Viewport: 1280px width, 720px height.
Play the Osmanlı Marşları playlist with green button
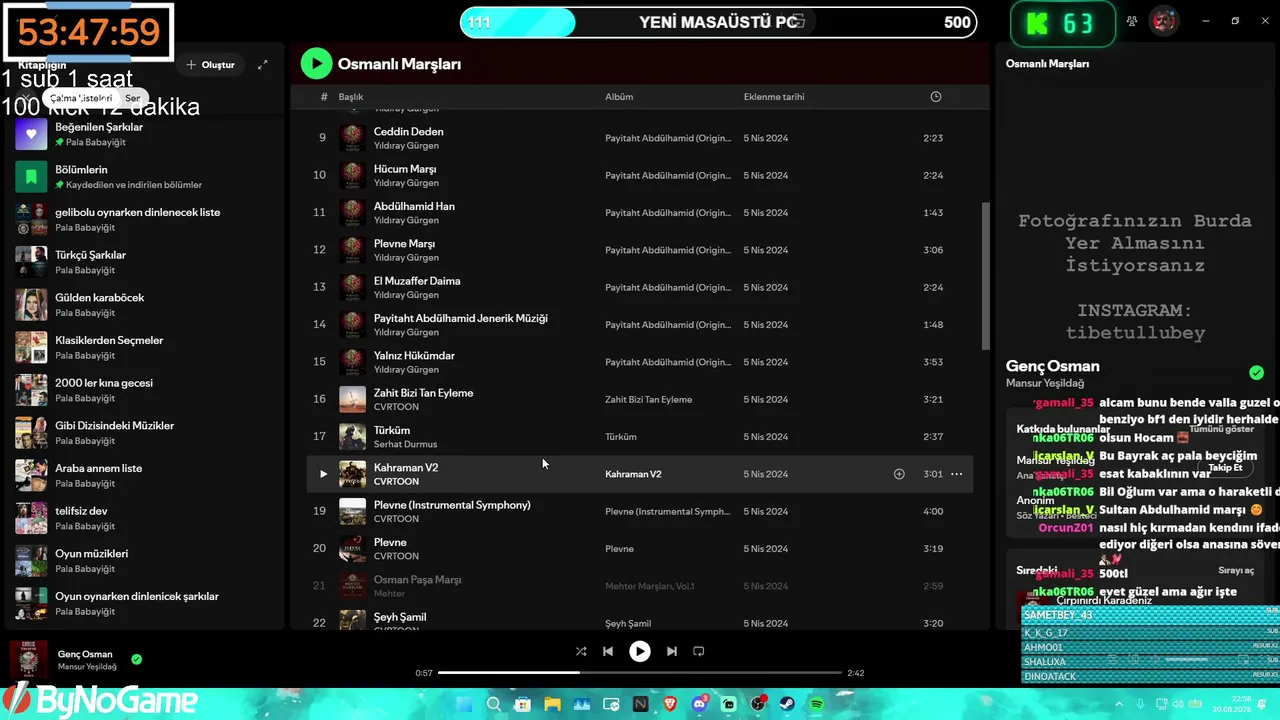pos(316,64)
